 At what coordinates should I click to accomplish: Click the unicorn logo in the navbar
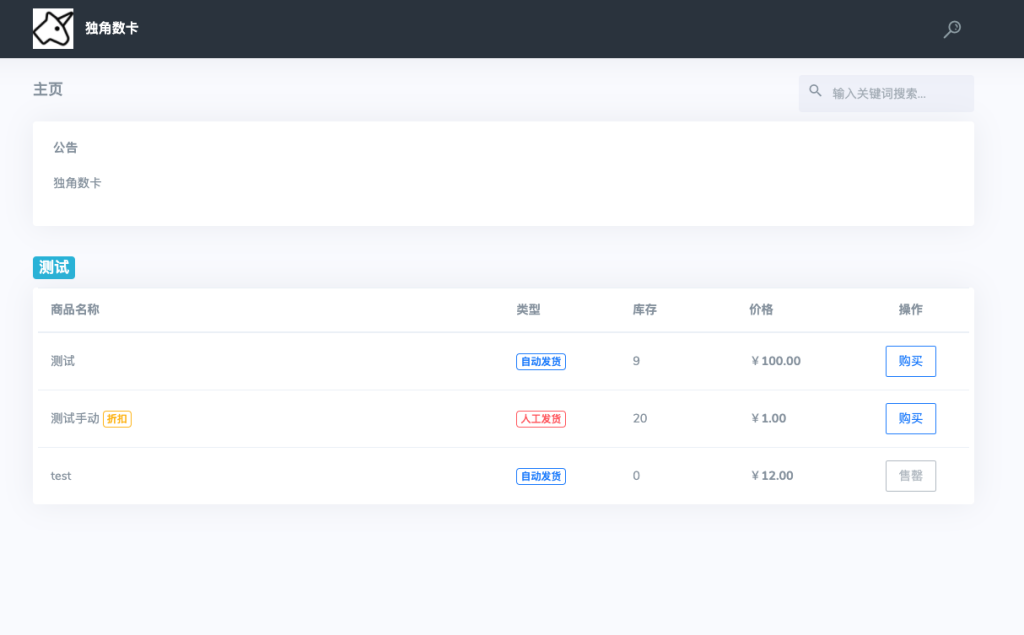(52, 28)
